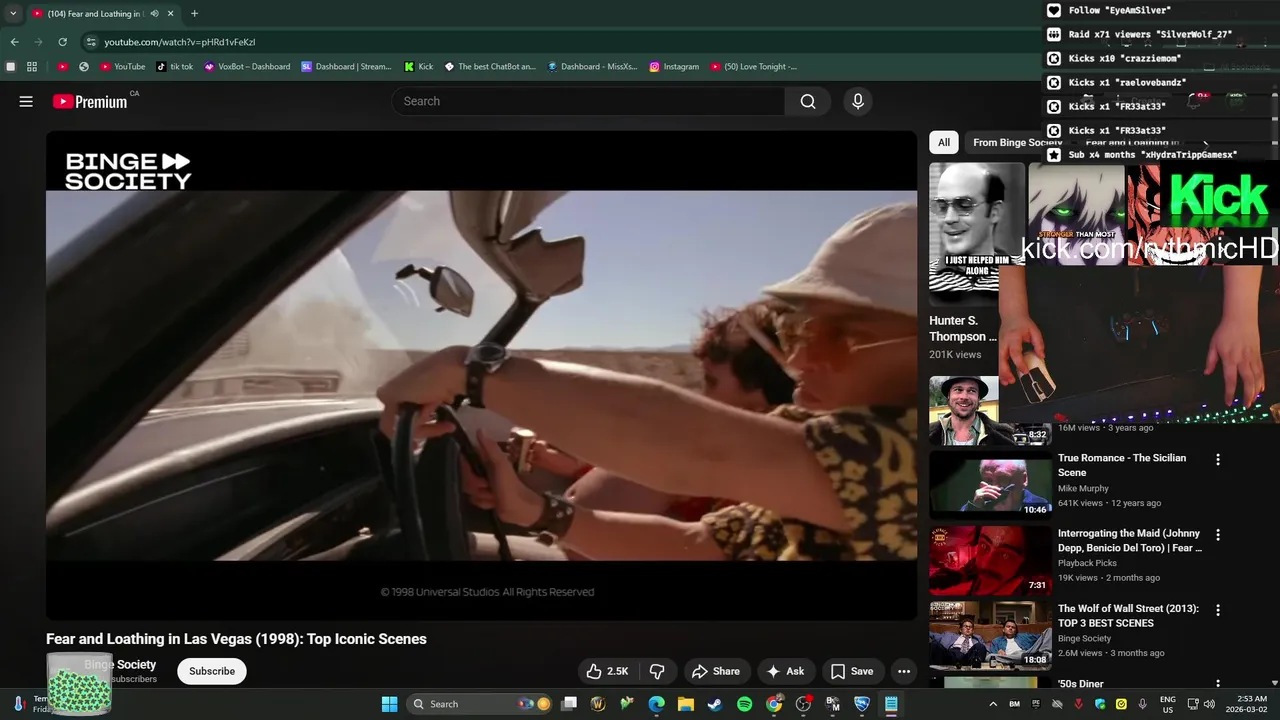Click the YouTube Premium logo
The image size is (1280, 720).
(x=90, y=101)
